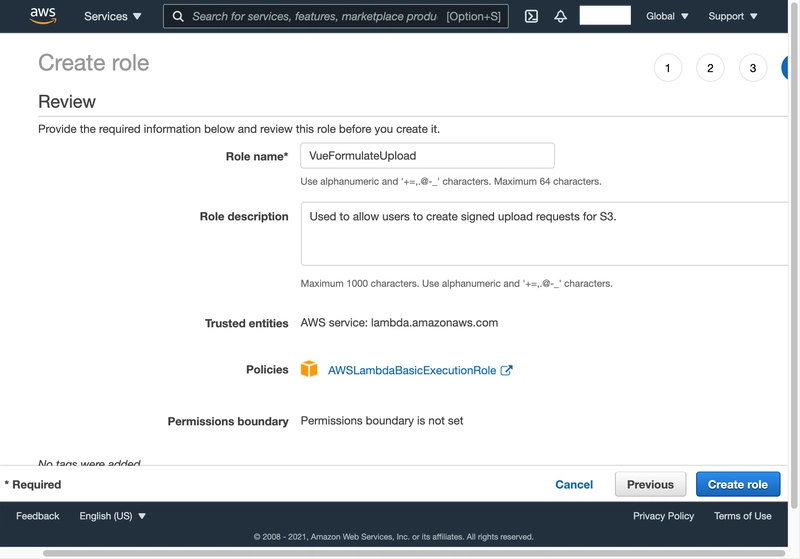Click the Create role button
Image resolution: width=800 pixels, height=559 pixels.
(x=738, y=484)
